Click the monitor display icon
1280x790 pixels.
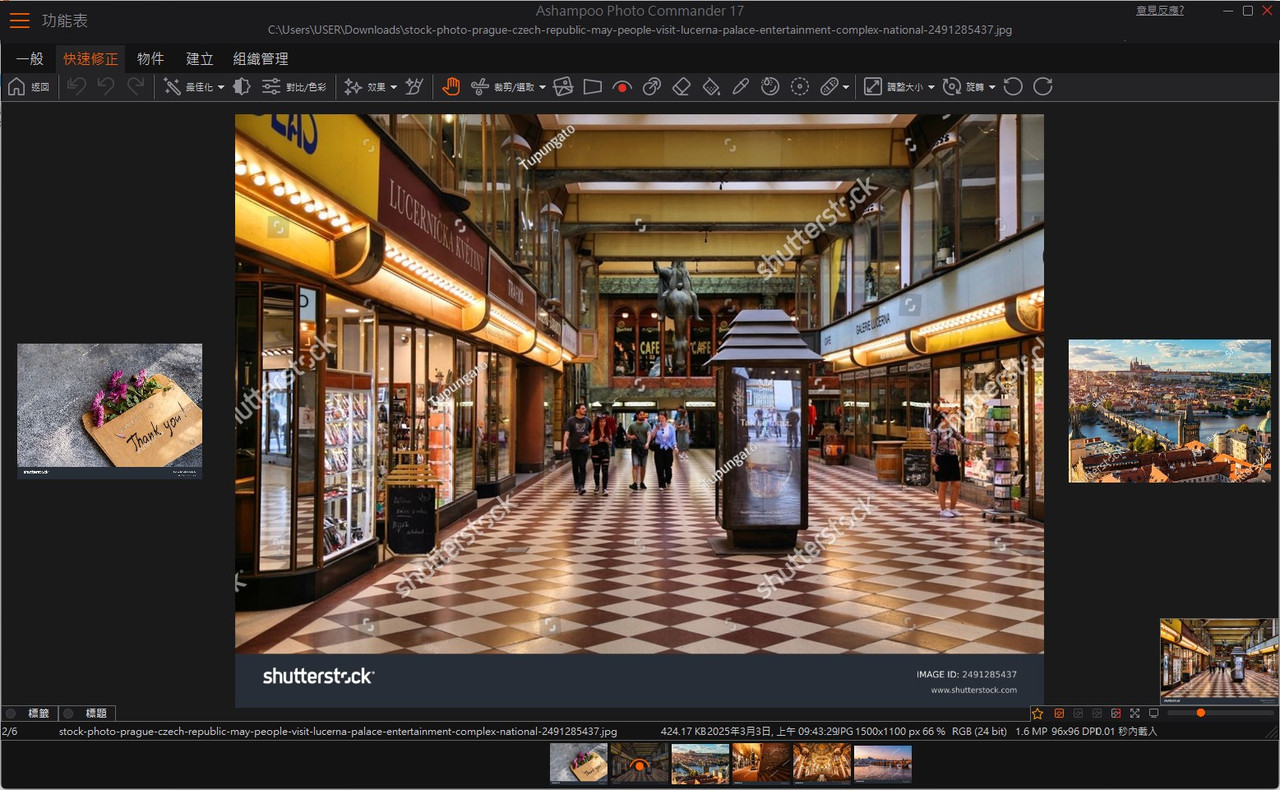pos(1154,713)
